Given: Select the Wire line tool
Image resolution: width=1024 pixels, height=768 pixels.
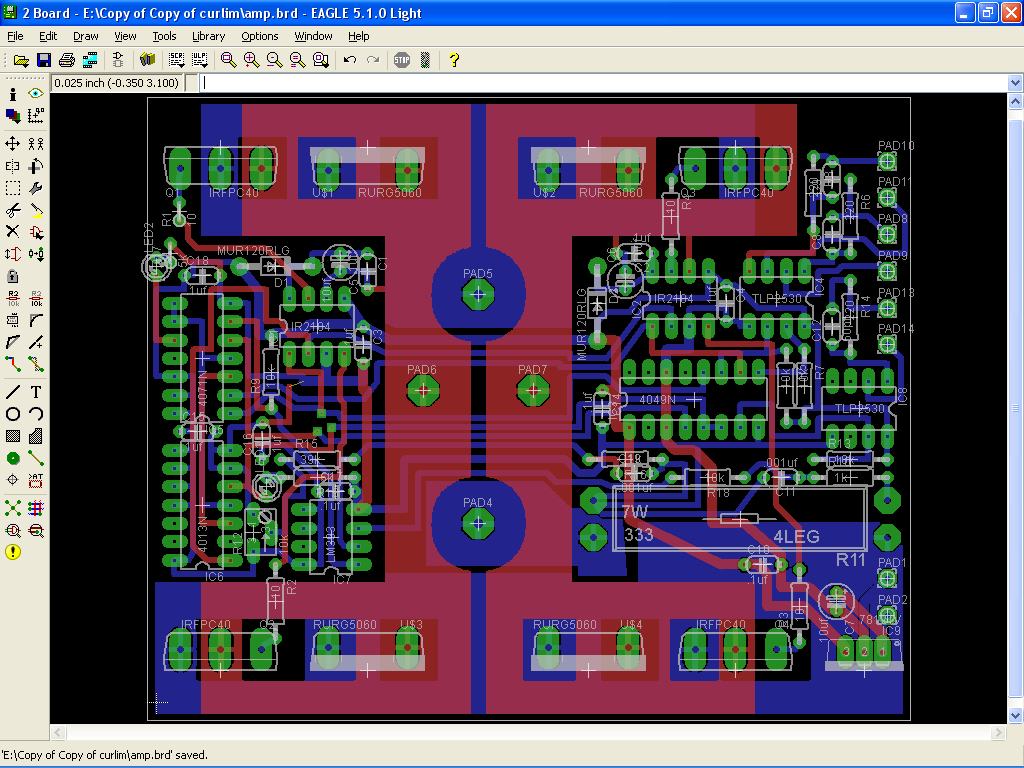Looking at the screenshot, I should 12,392.
